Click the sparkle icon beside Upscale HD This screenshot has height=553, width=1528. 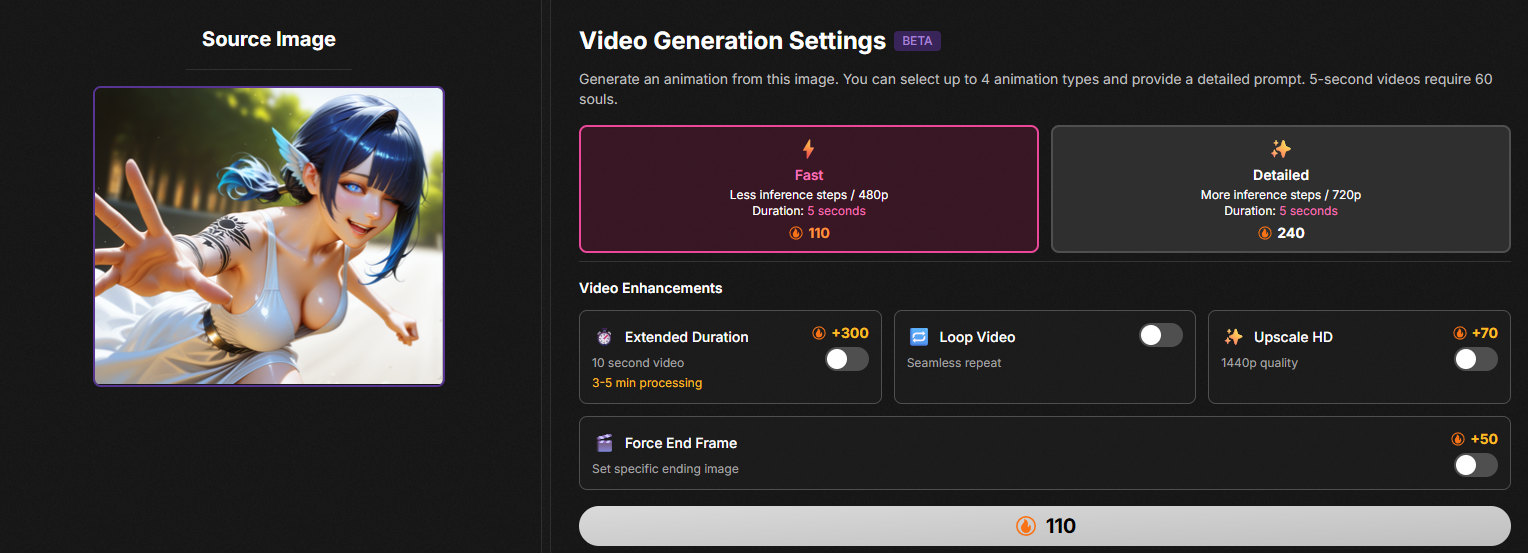point(1234,337)
